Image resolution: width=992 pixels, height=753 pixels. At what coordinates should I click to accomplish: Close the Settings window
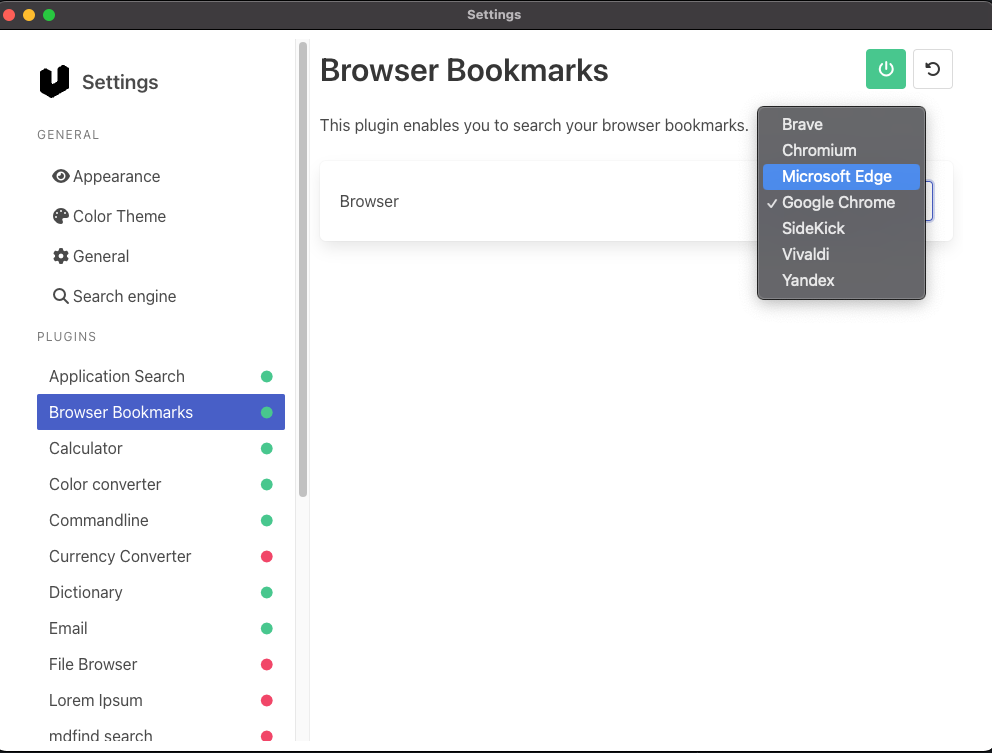(x=9, y=15)
